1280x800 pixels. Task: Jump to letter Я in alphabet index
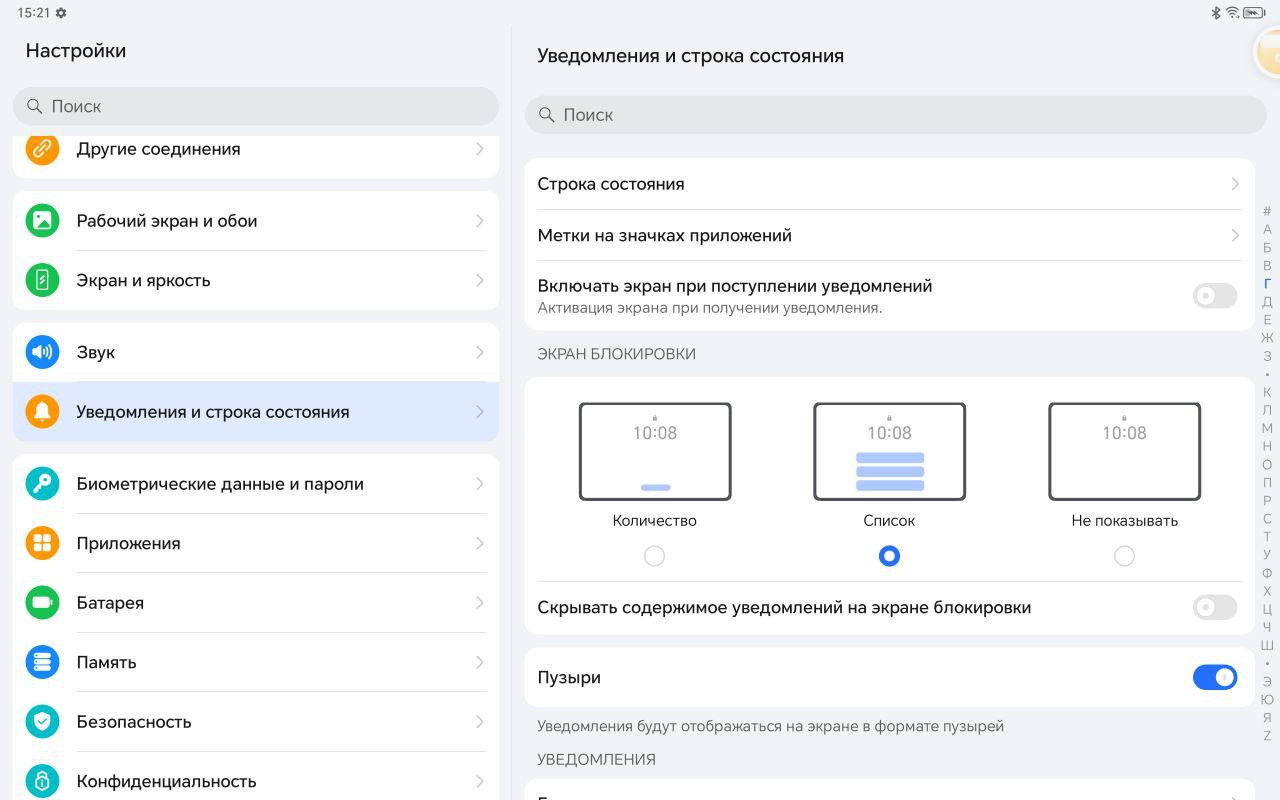coord(1267,717)
